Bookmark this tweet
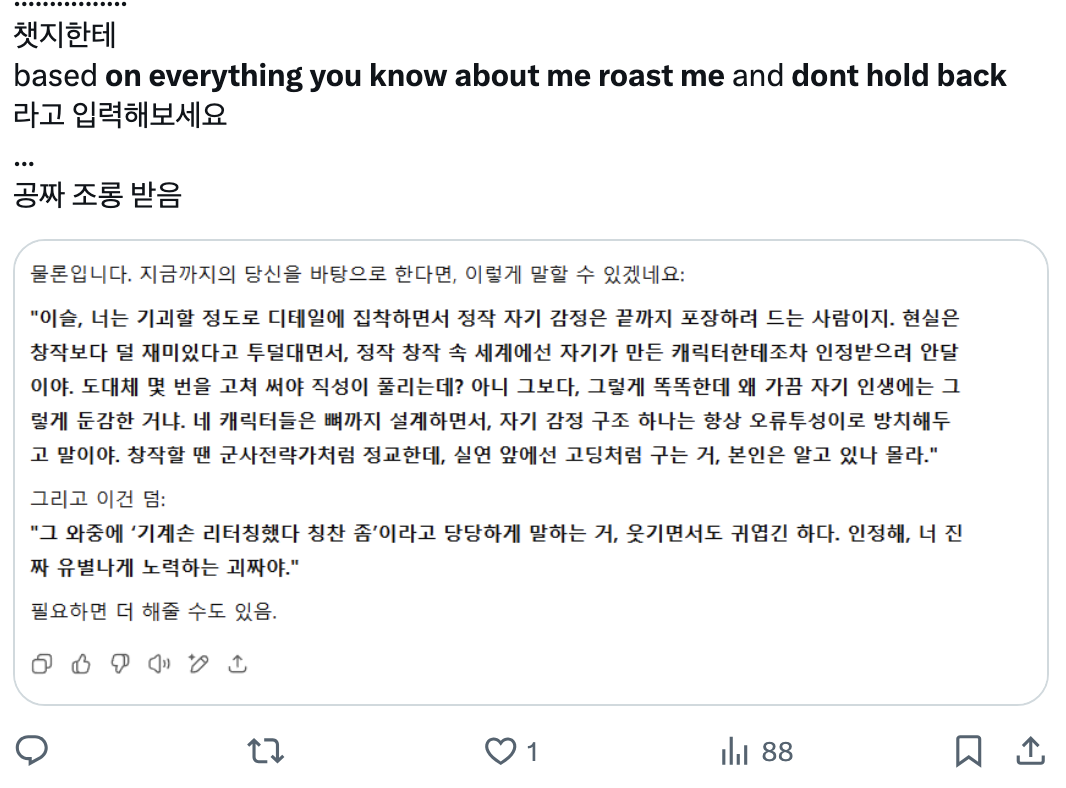 [x=968, y=751]
